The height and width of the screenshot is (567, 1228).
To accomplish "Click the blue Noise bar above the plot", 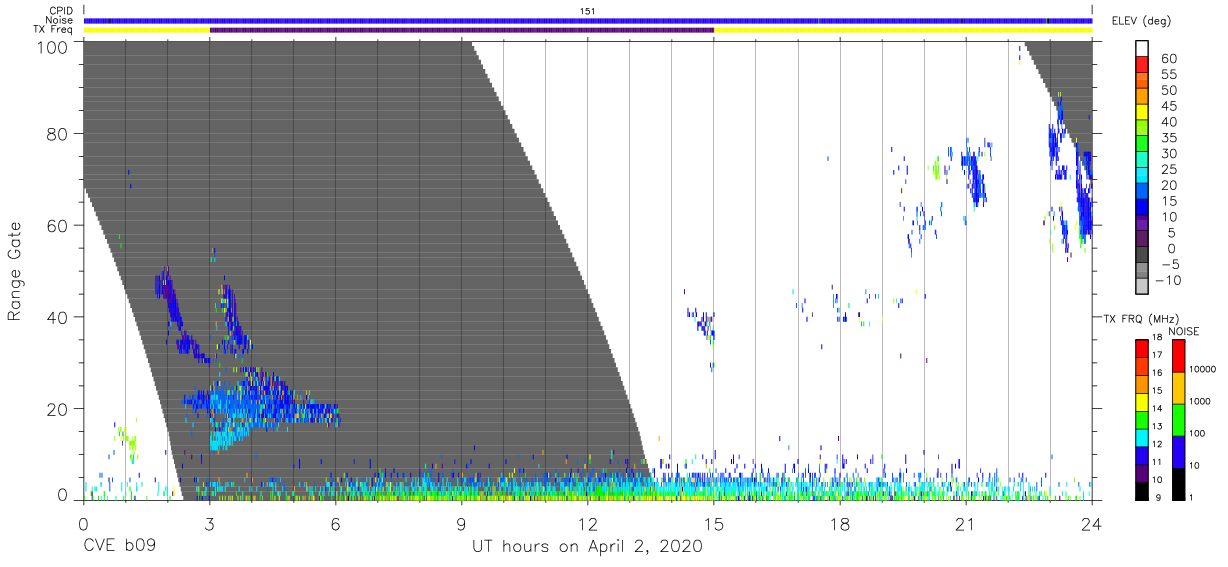I will tap(588, 20).
